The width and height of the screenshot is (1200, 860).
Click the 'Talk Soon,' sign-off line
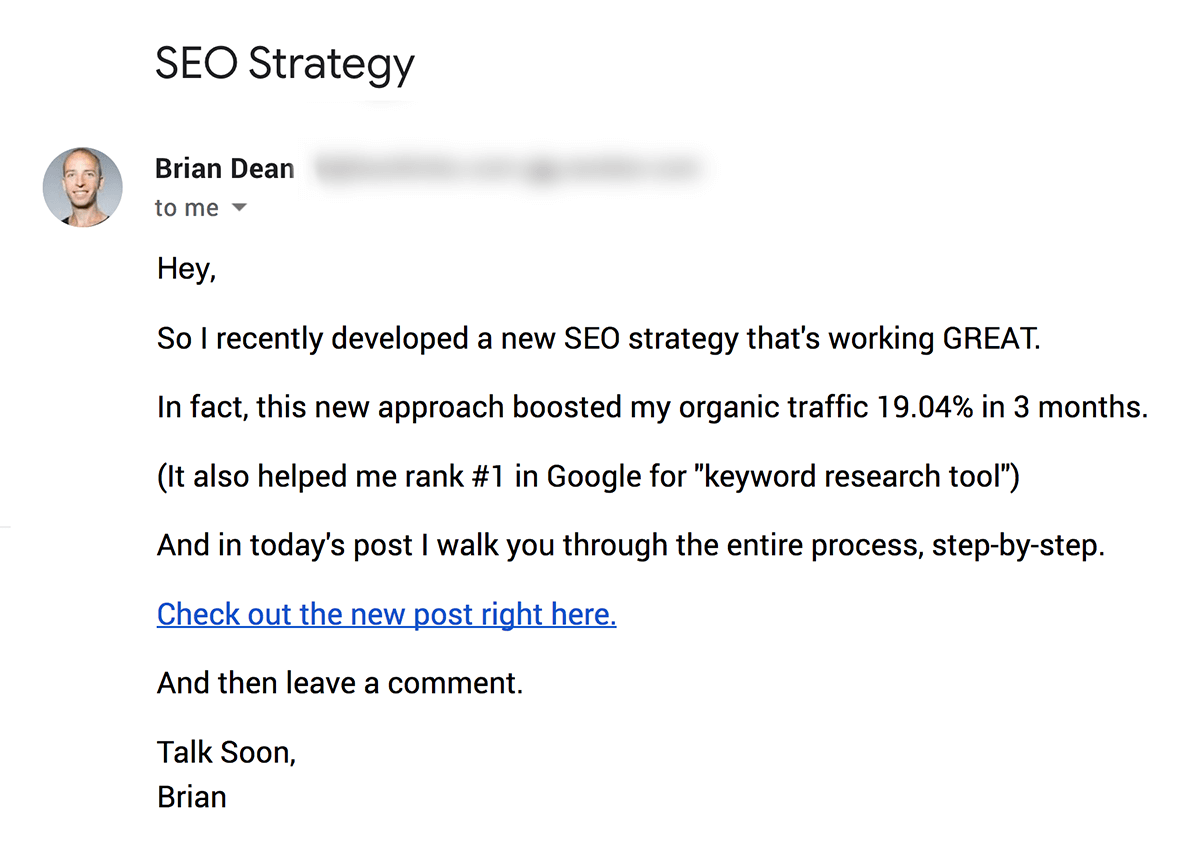(227, 752)
